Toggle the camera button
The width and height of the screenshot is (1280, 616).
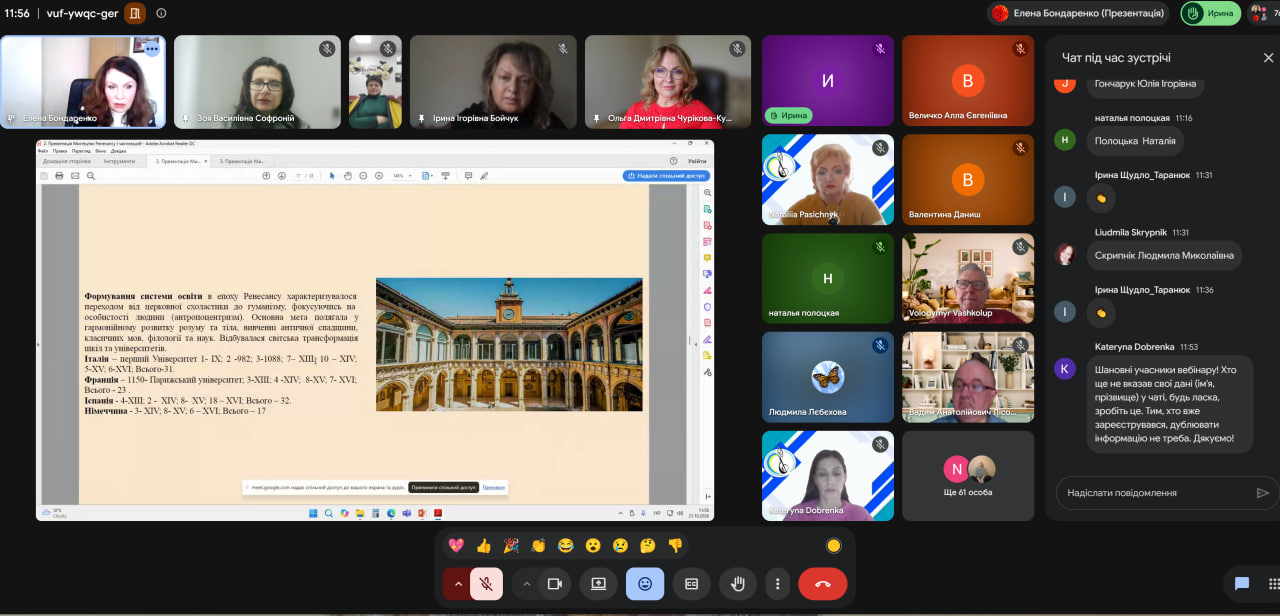[555, 584]
